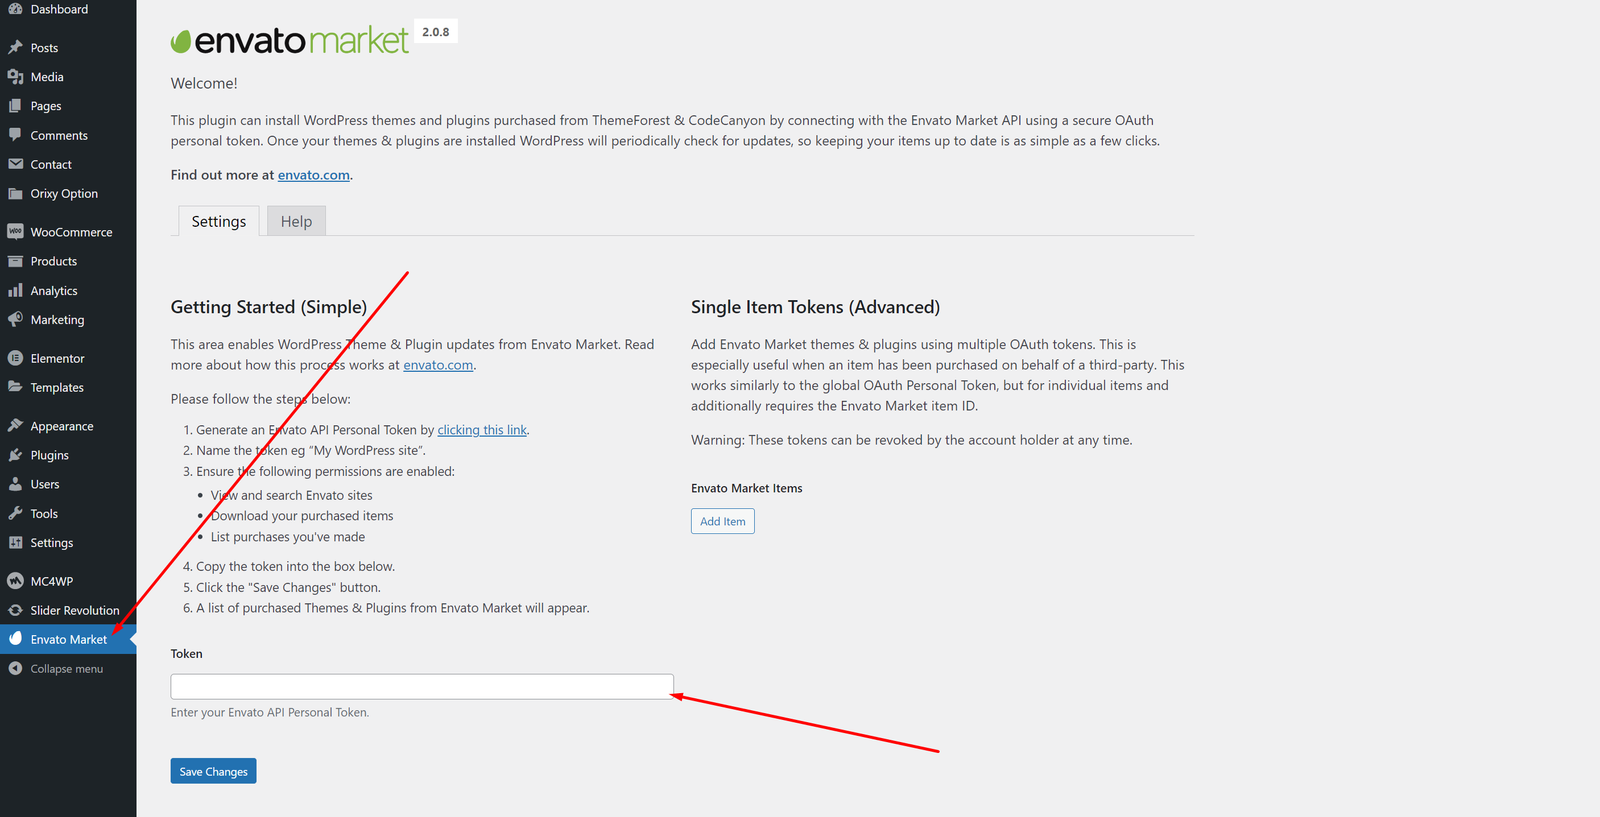The height and width of the screenshot is (817, 1600).
Task: Click the Add Item button
Action: click(723, 521)
